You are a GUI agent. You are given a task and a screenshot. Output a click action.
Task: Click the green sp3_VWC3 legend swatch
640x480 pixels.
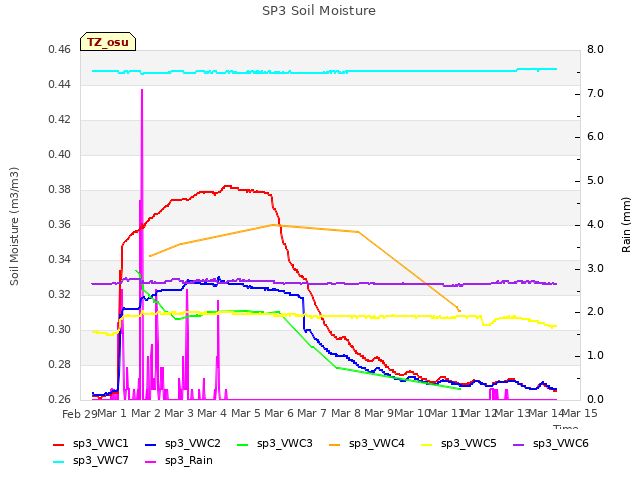243,444
